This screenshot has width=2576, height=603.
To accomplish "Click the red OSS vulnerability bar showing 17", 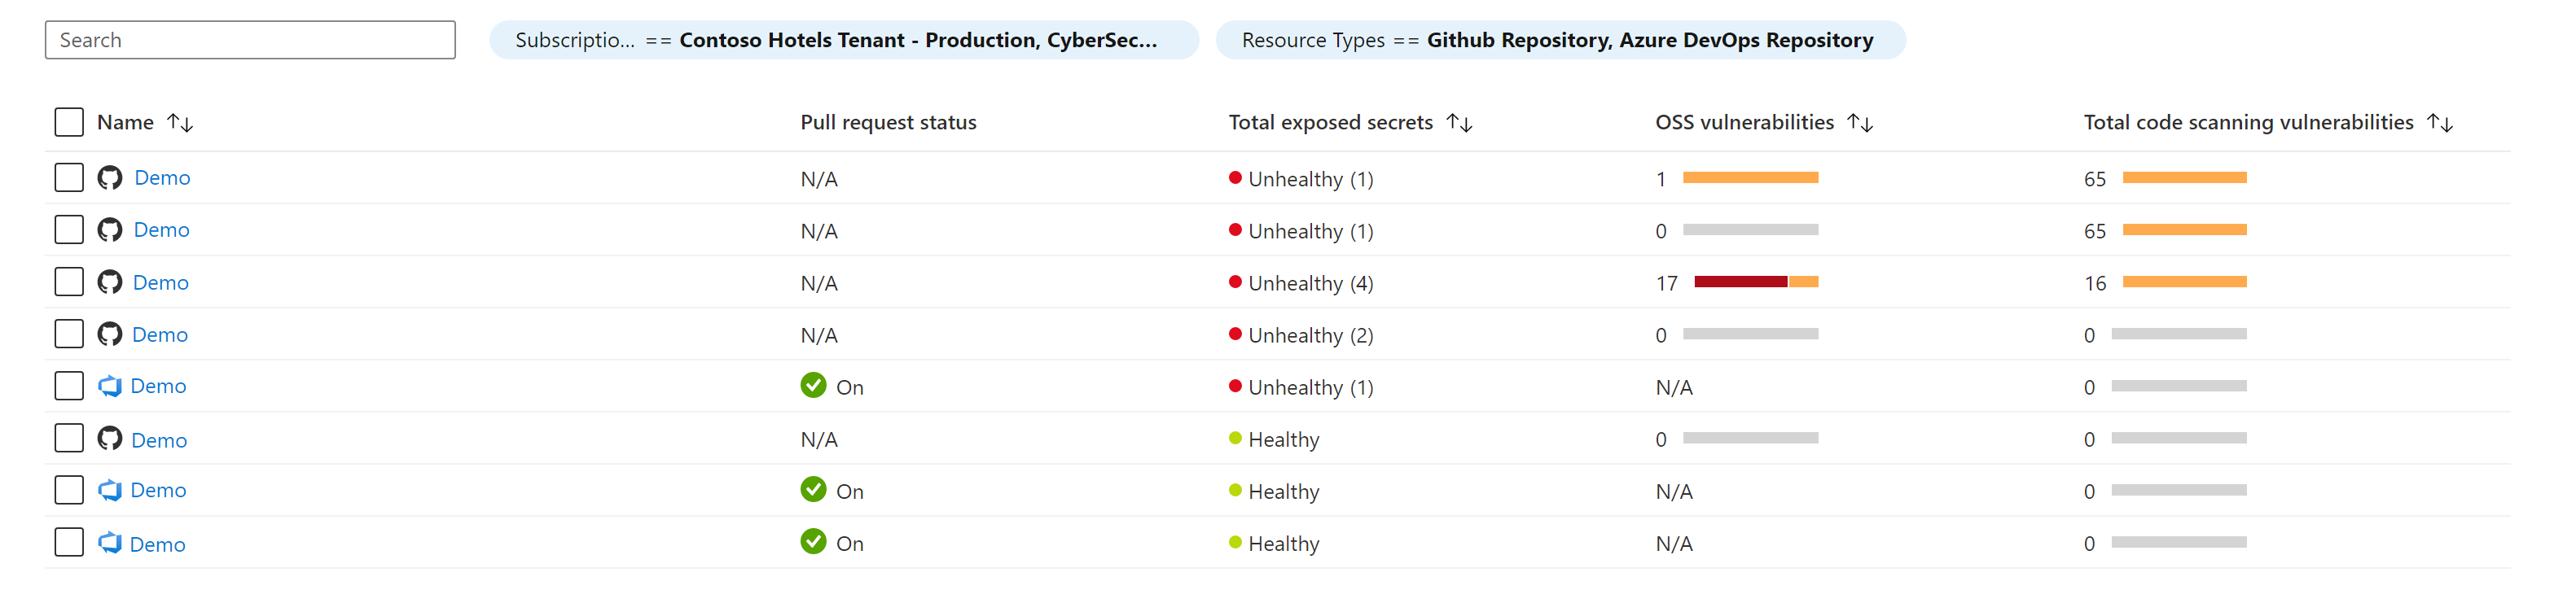I will pyautogui.click(x=1740, y=282).
